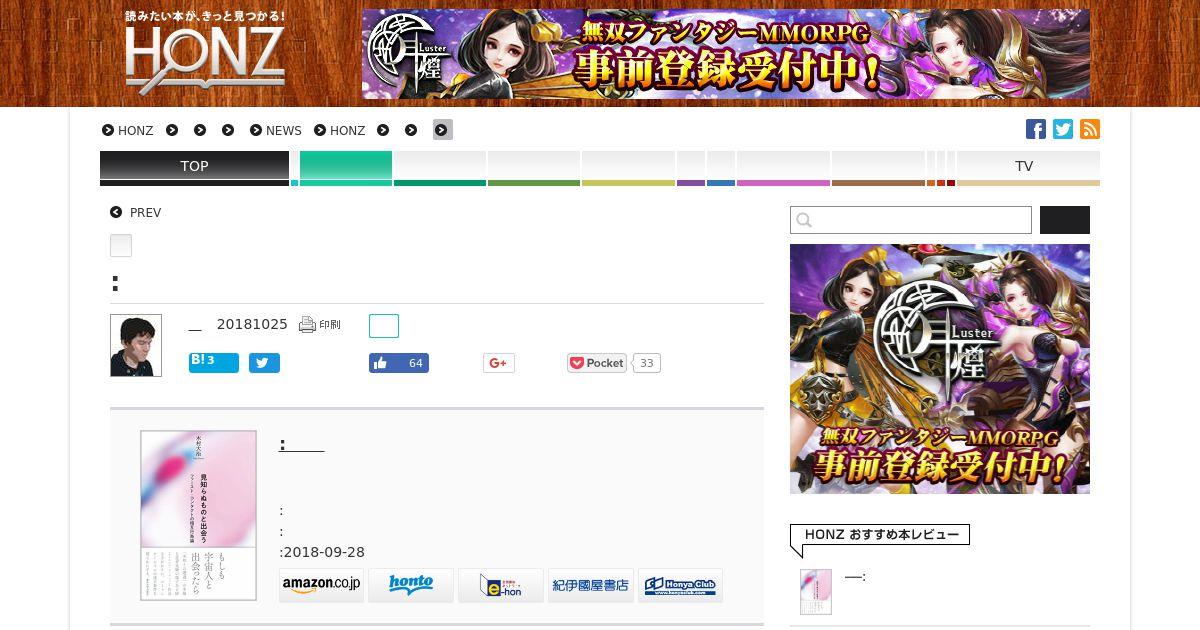Select the tab with yellow underline
1200x630 pixels.
pos(628,168)
